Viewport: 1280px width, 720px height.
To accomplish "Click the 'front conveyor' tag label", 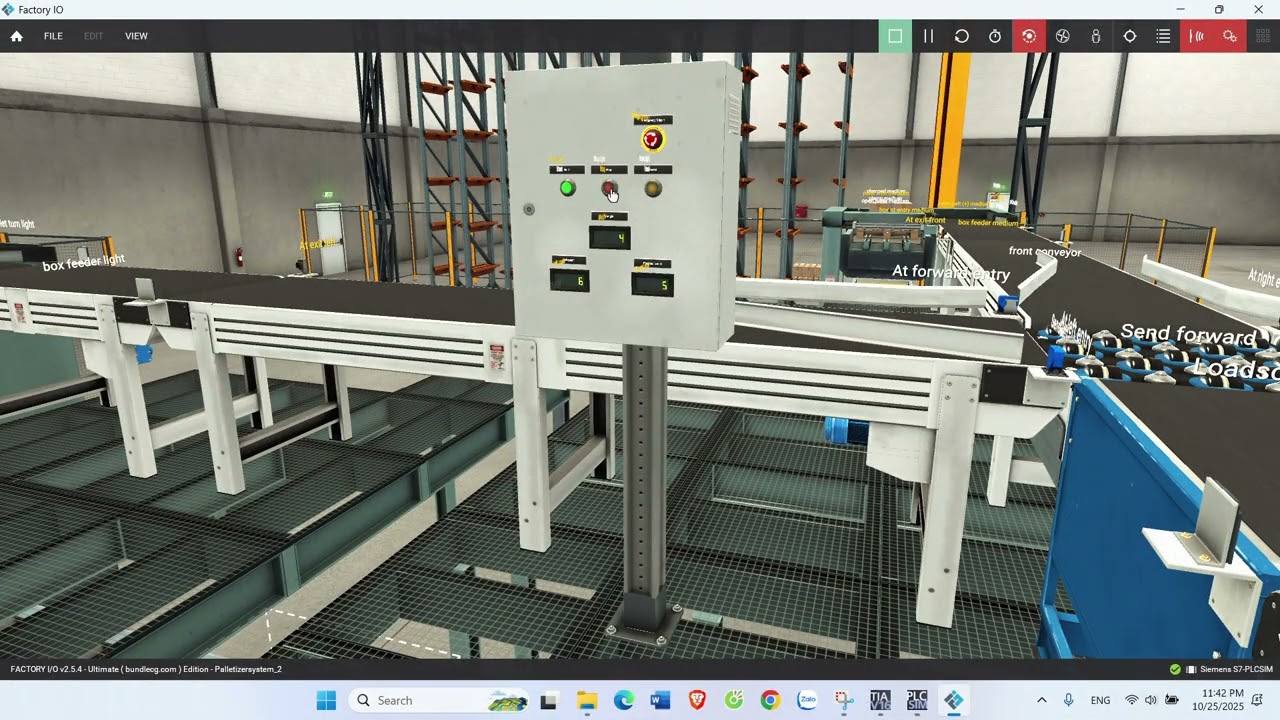I will pos(1045,252).
